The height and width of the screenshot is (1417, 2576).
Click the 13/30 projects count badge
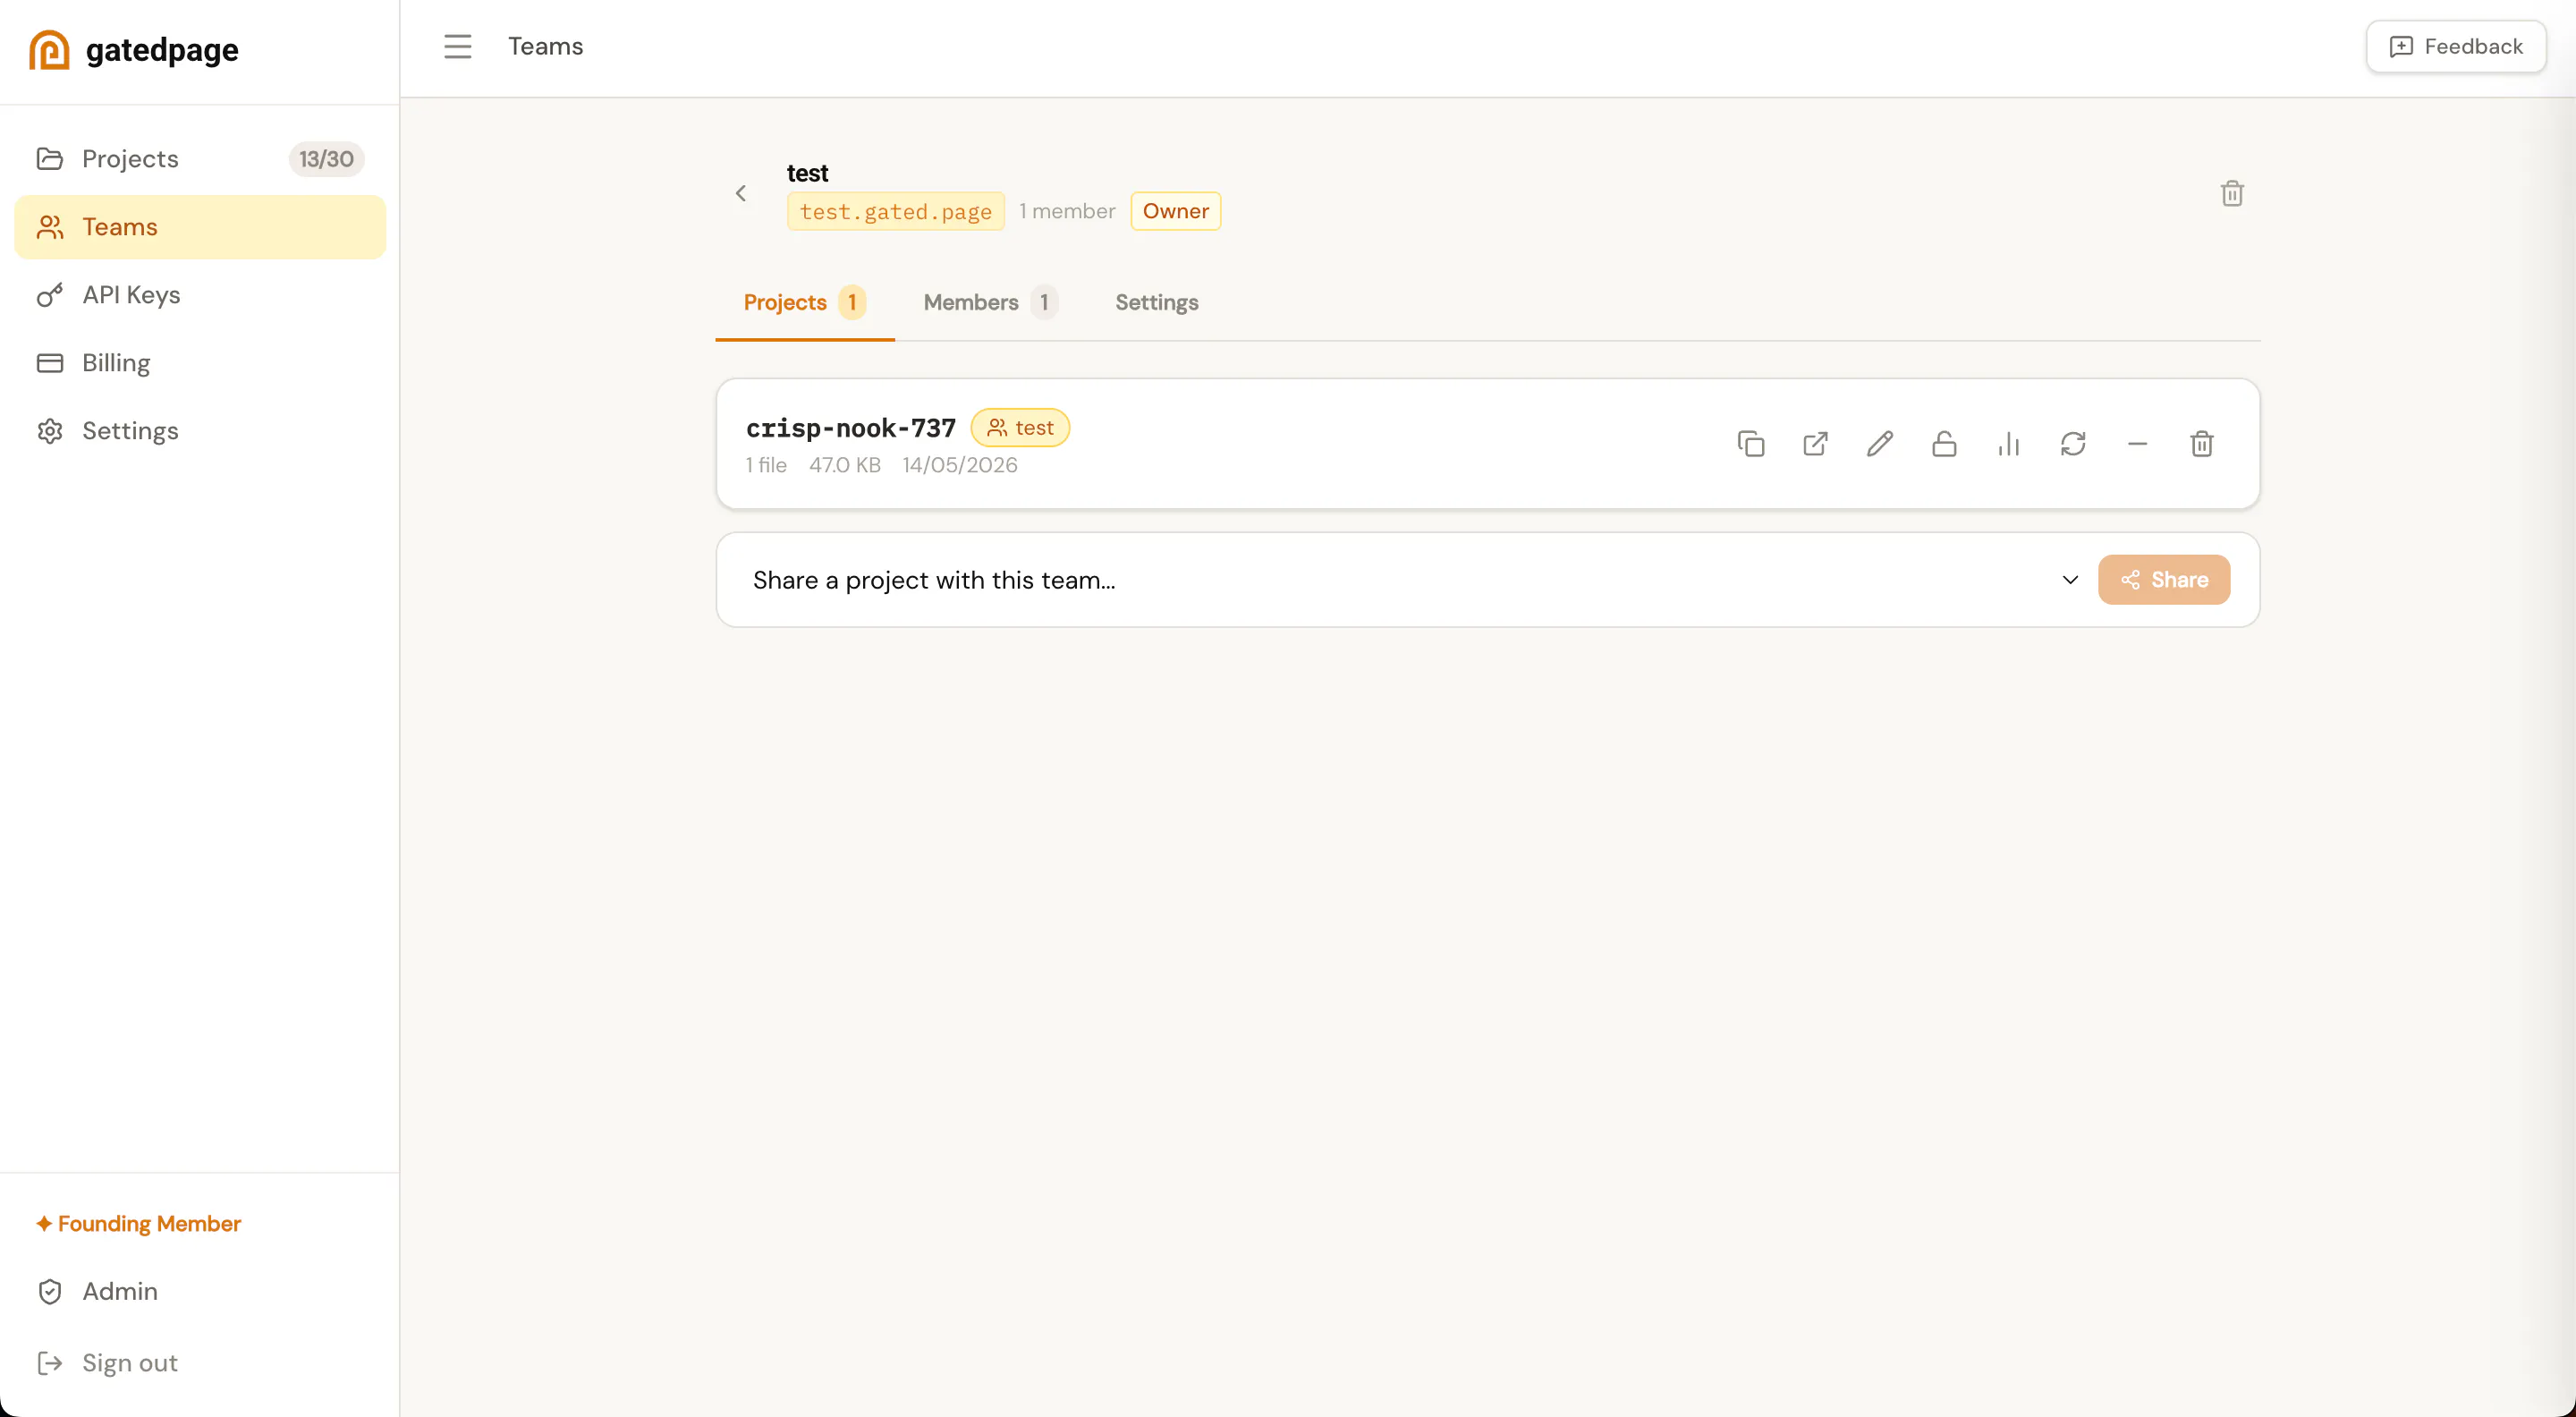[x=326, y=159]
